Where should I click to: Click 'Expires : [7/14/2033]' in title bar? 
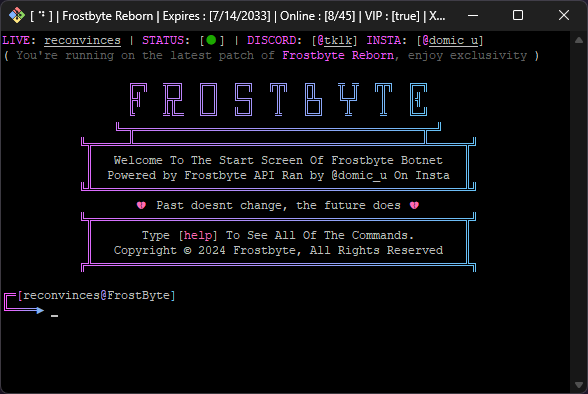pyautogui.click(x=216, y=16)
